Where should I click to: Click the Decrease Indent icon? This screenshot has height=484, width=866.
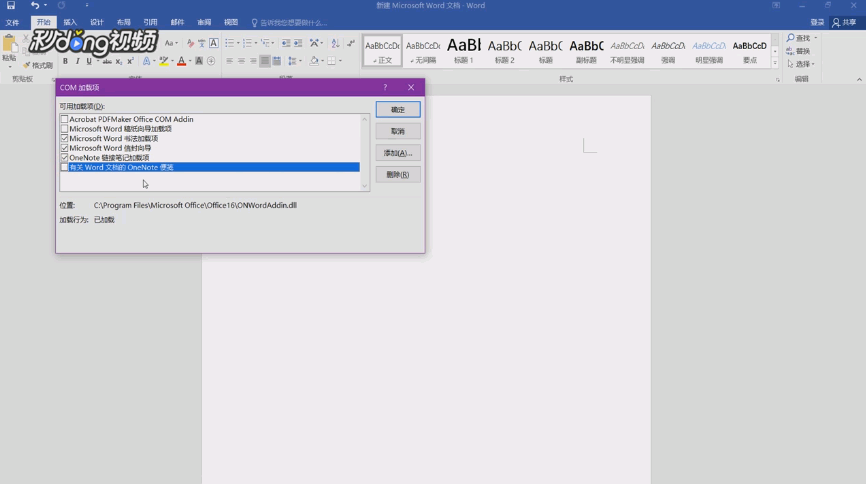point(286,43)
